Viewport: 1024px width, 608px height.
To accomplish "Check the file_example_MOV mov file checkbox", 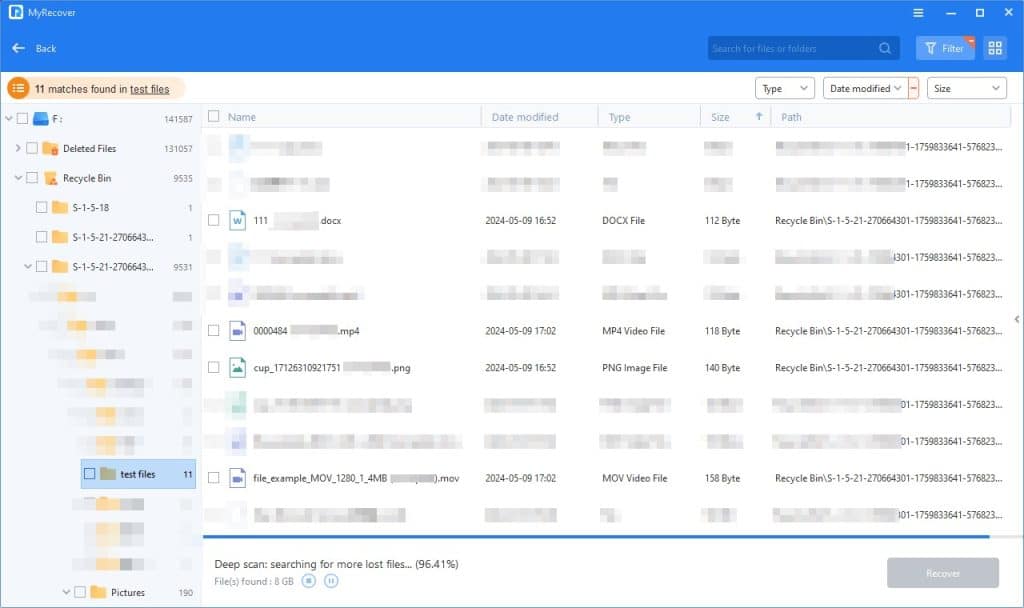I will pyautogui.click(x=214, y=477).
